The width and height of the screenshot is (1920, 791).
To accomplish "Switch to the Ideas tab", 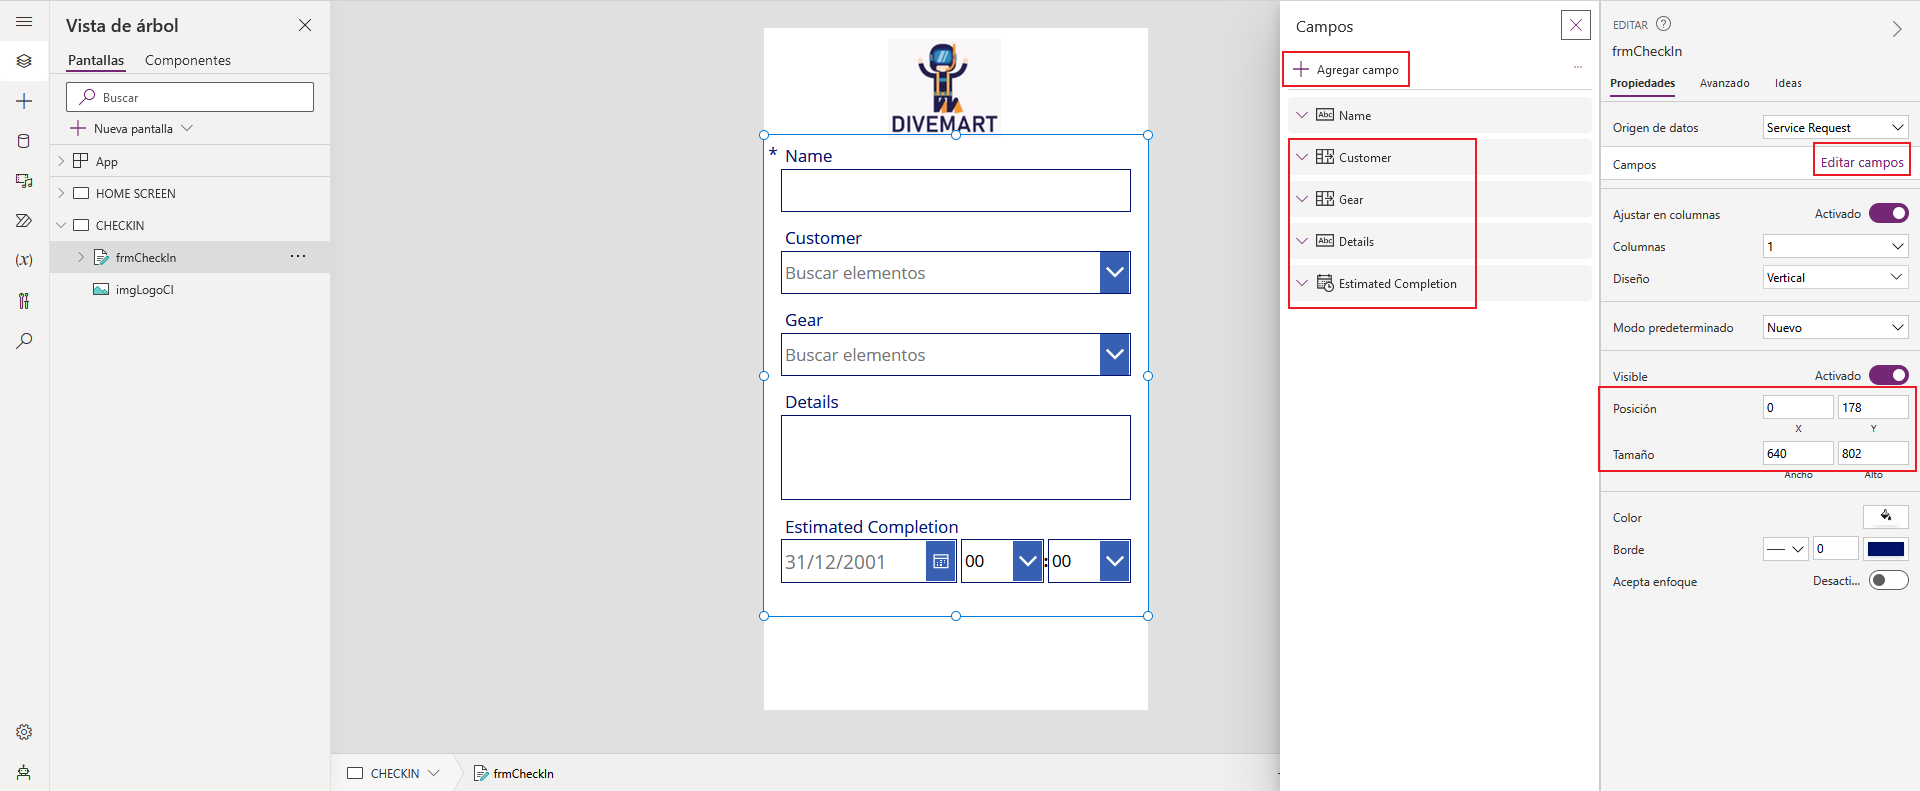I will 1788,83.
